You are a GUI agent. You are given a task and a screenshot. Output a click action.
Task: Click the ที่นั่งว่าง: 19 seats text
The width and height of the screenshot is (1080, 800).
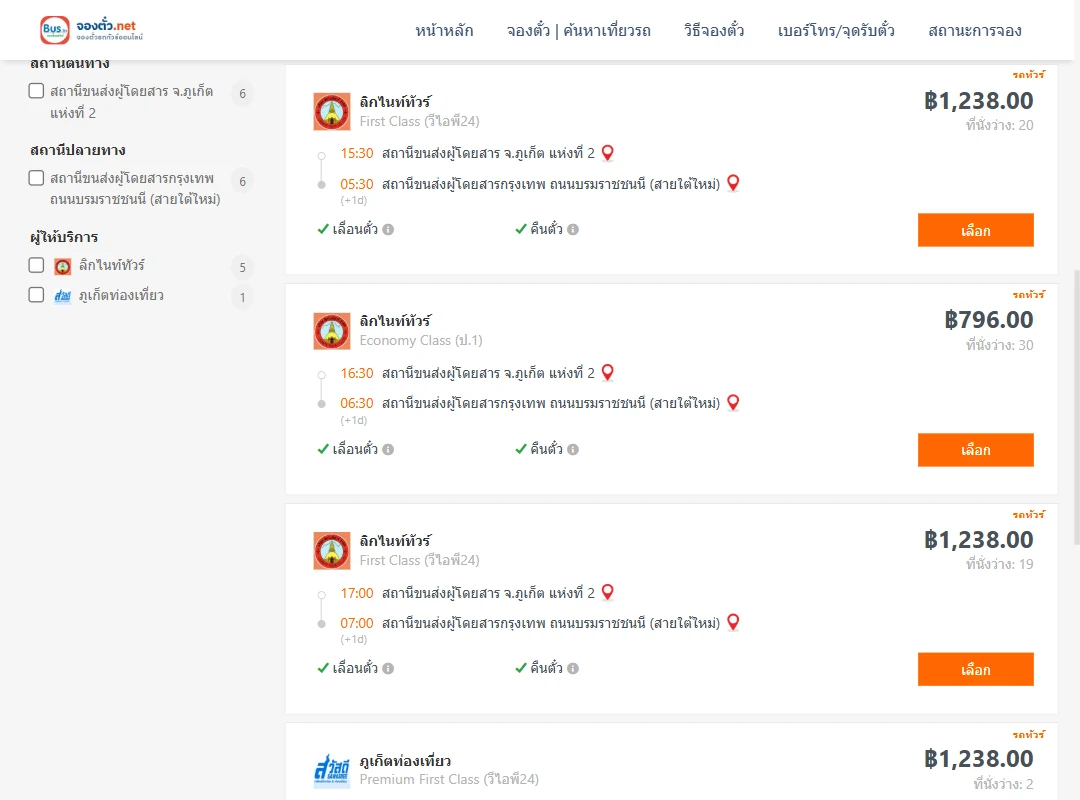click(x=999, y=564)
